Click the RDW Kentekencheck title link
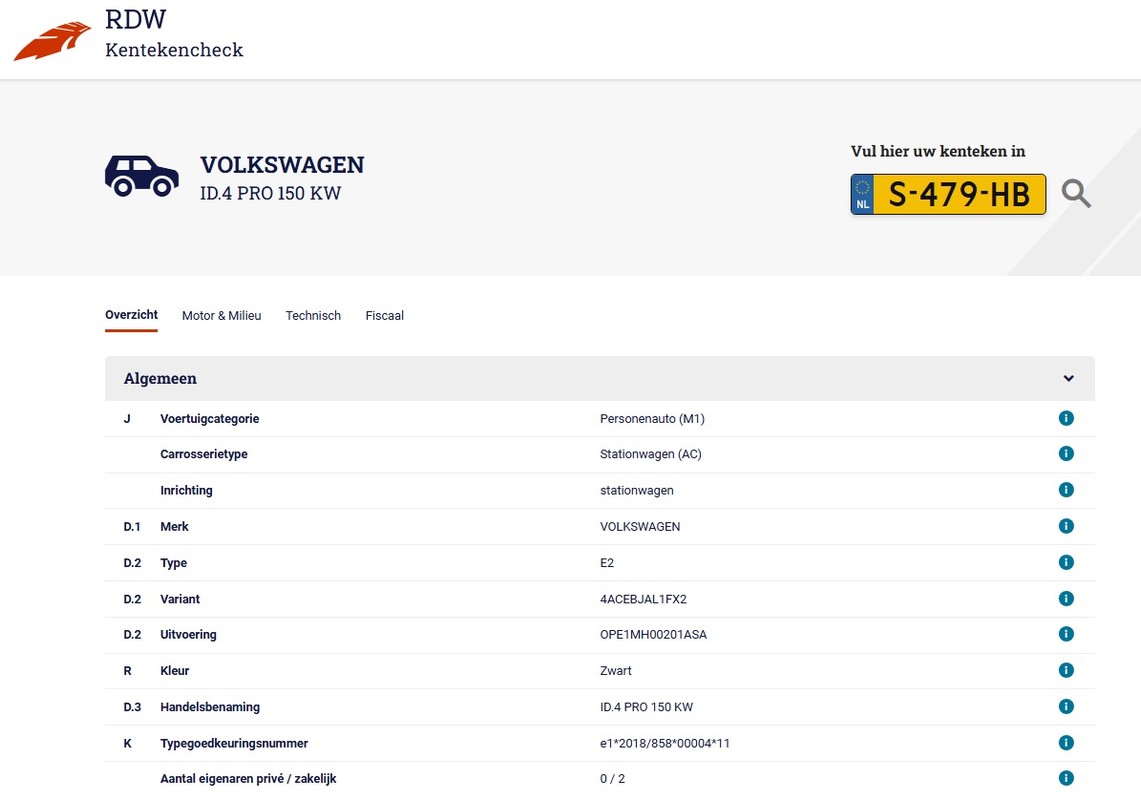1141x800 pixels. (x=174, y=34)
